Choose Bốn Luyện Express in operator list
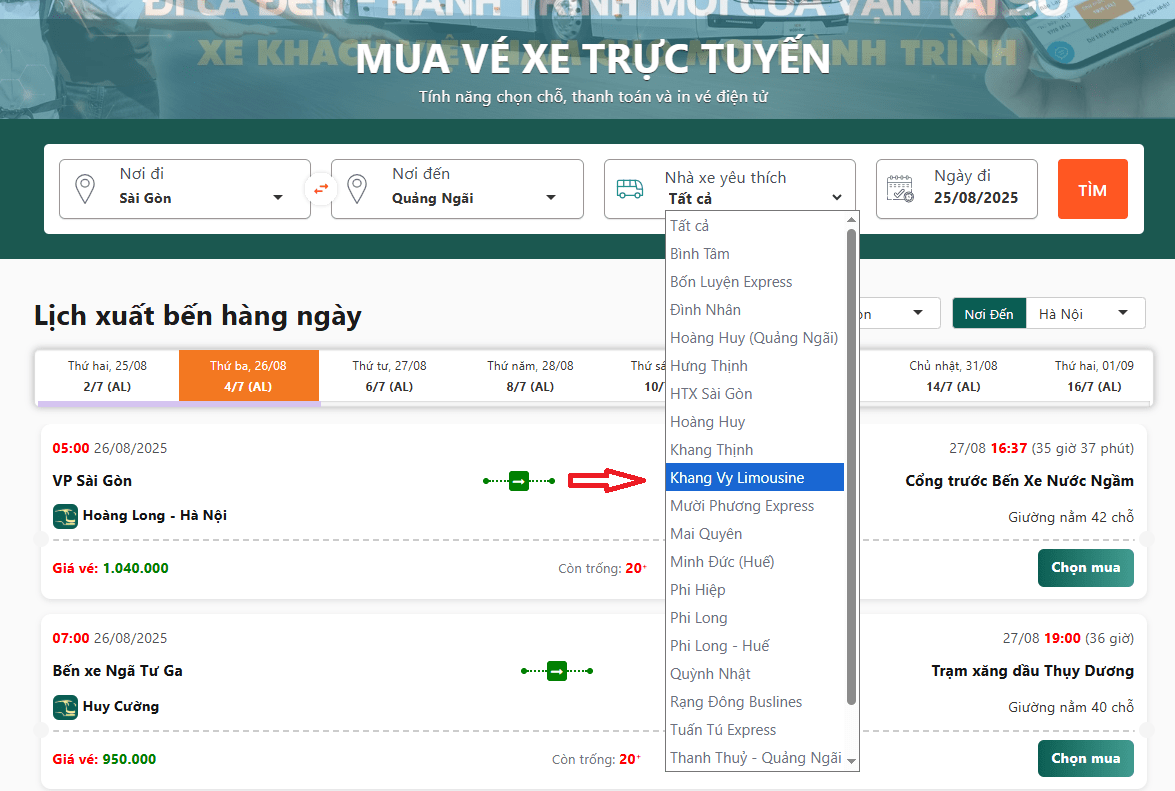This screenshot has height=791, width=1175. click(731, 282)
